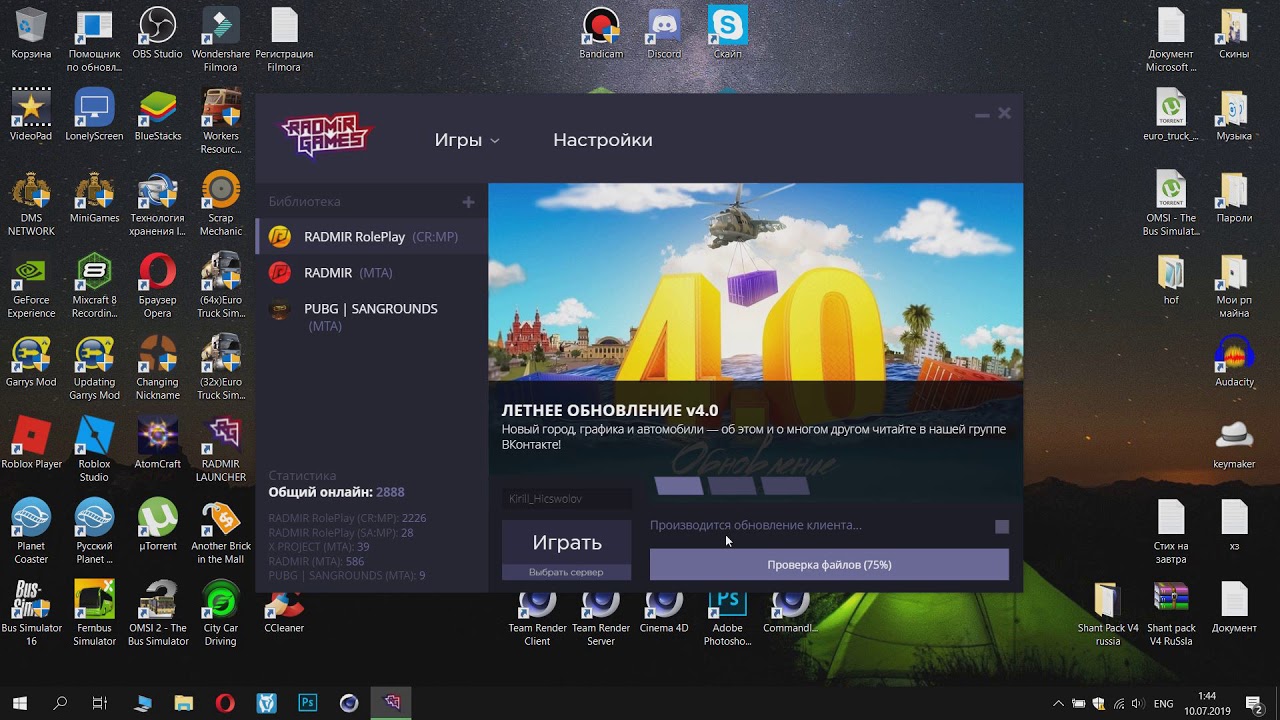Open Roblox Player desktop icon
This screenshot has width=1280, height=720.
click(31, 444)
